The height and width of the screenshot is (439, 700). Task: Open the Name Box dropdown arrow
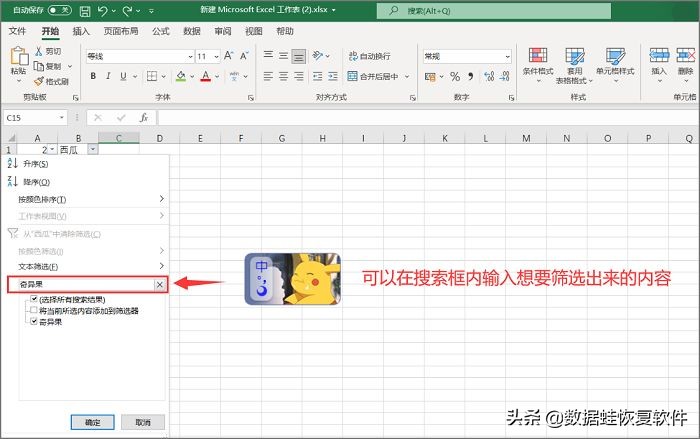pyautogui.click(x=62, y=118)
